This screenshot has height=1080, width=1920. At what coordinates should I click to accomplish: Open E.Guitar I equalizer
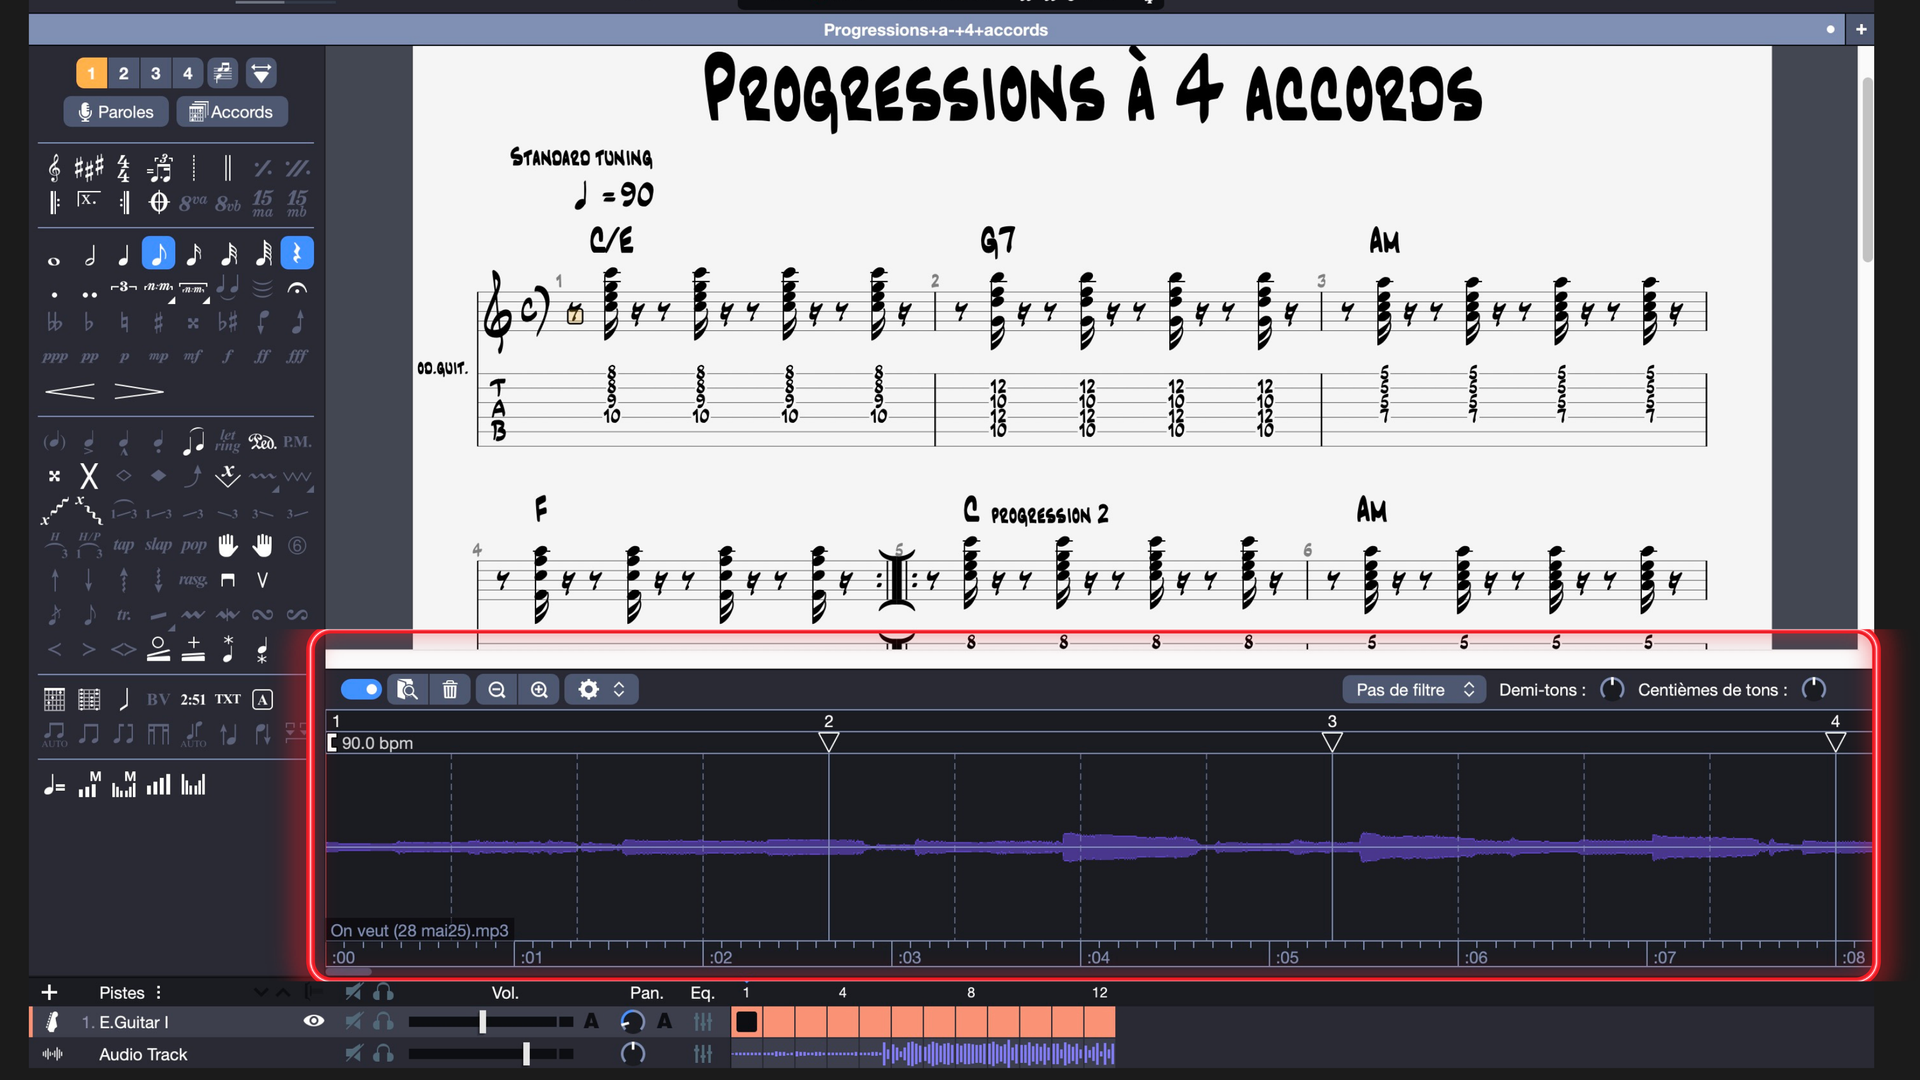703,1022
